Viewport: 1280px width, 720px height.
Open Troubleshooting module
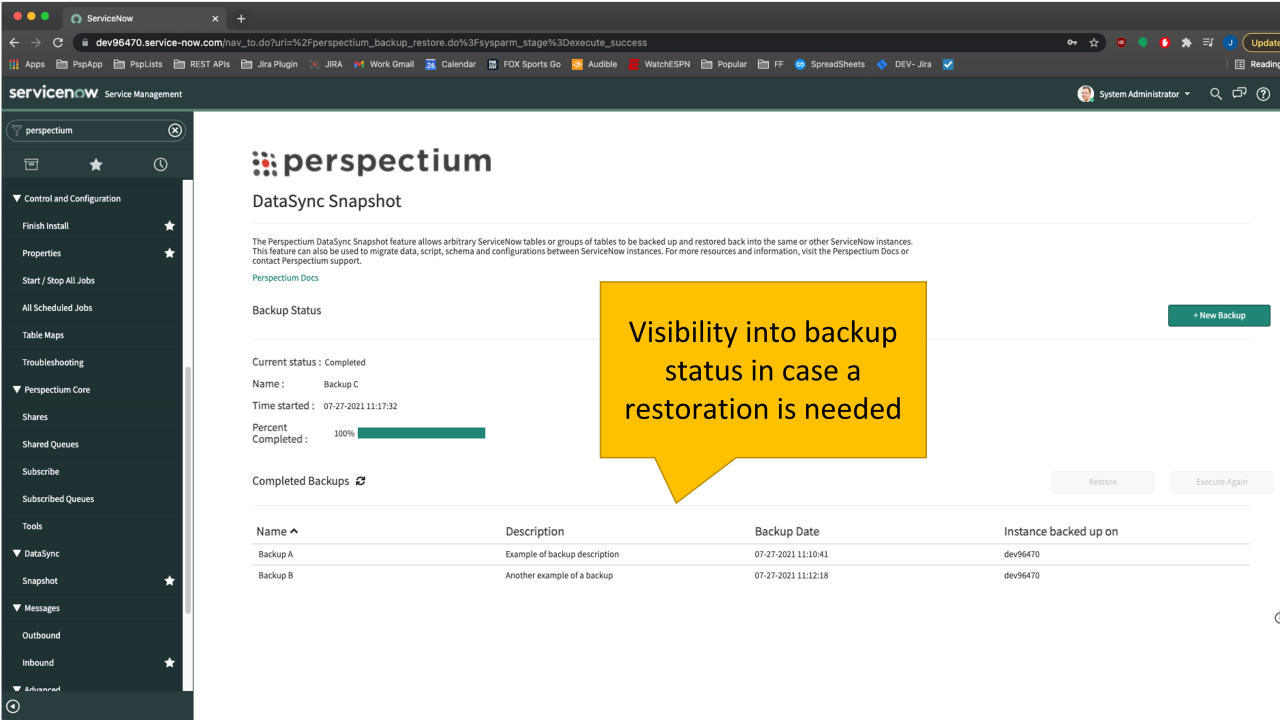tap(53, 362)
